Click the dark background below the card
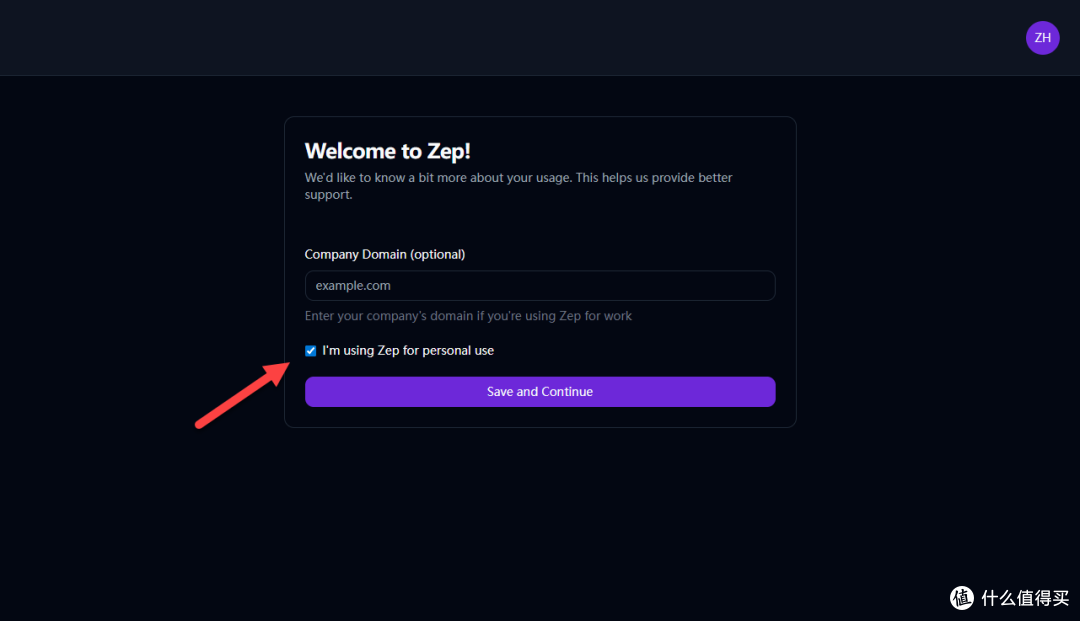Screen dimensions: 1080x621 (540, 523)
